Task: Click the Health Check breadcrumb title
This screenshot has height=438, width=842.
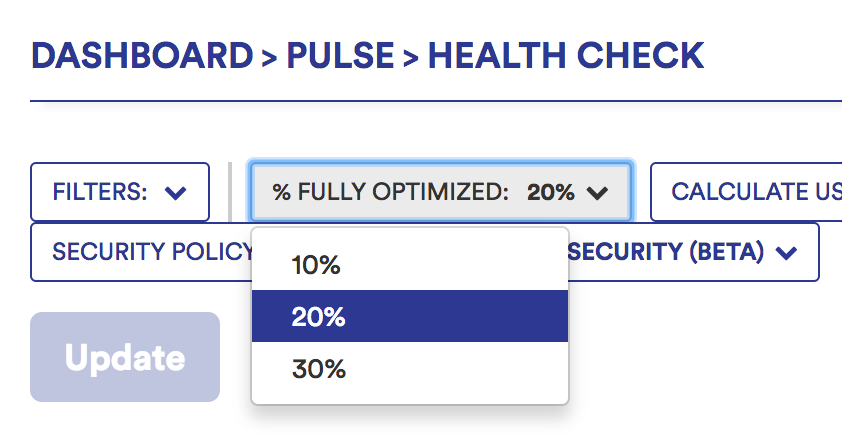Action: point(565,56)
